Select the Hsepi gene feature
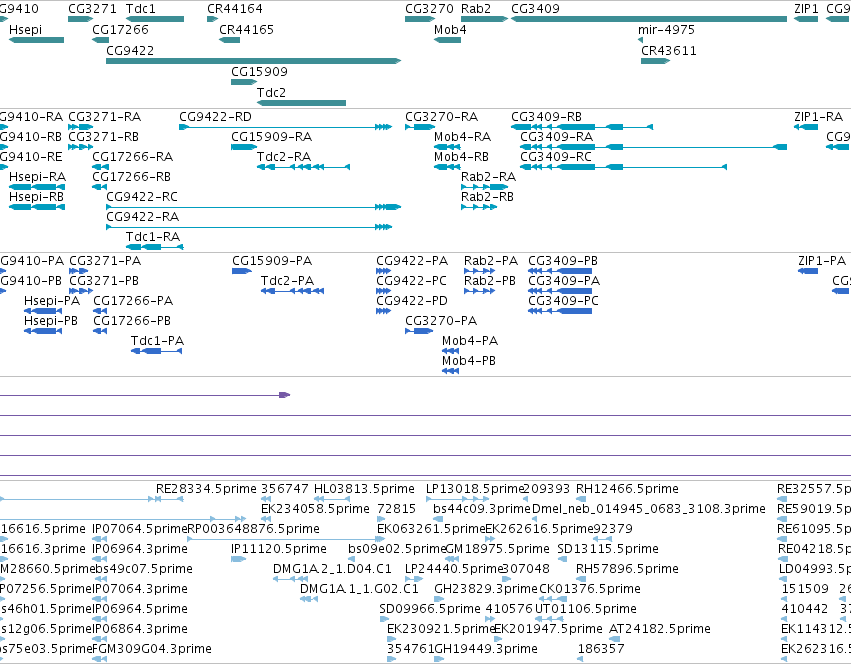The width and height of the screenshot is (851, 664). tap(36, 40)
